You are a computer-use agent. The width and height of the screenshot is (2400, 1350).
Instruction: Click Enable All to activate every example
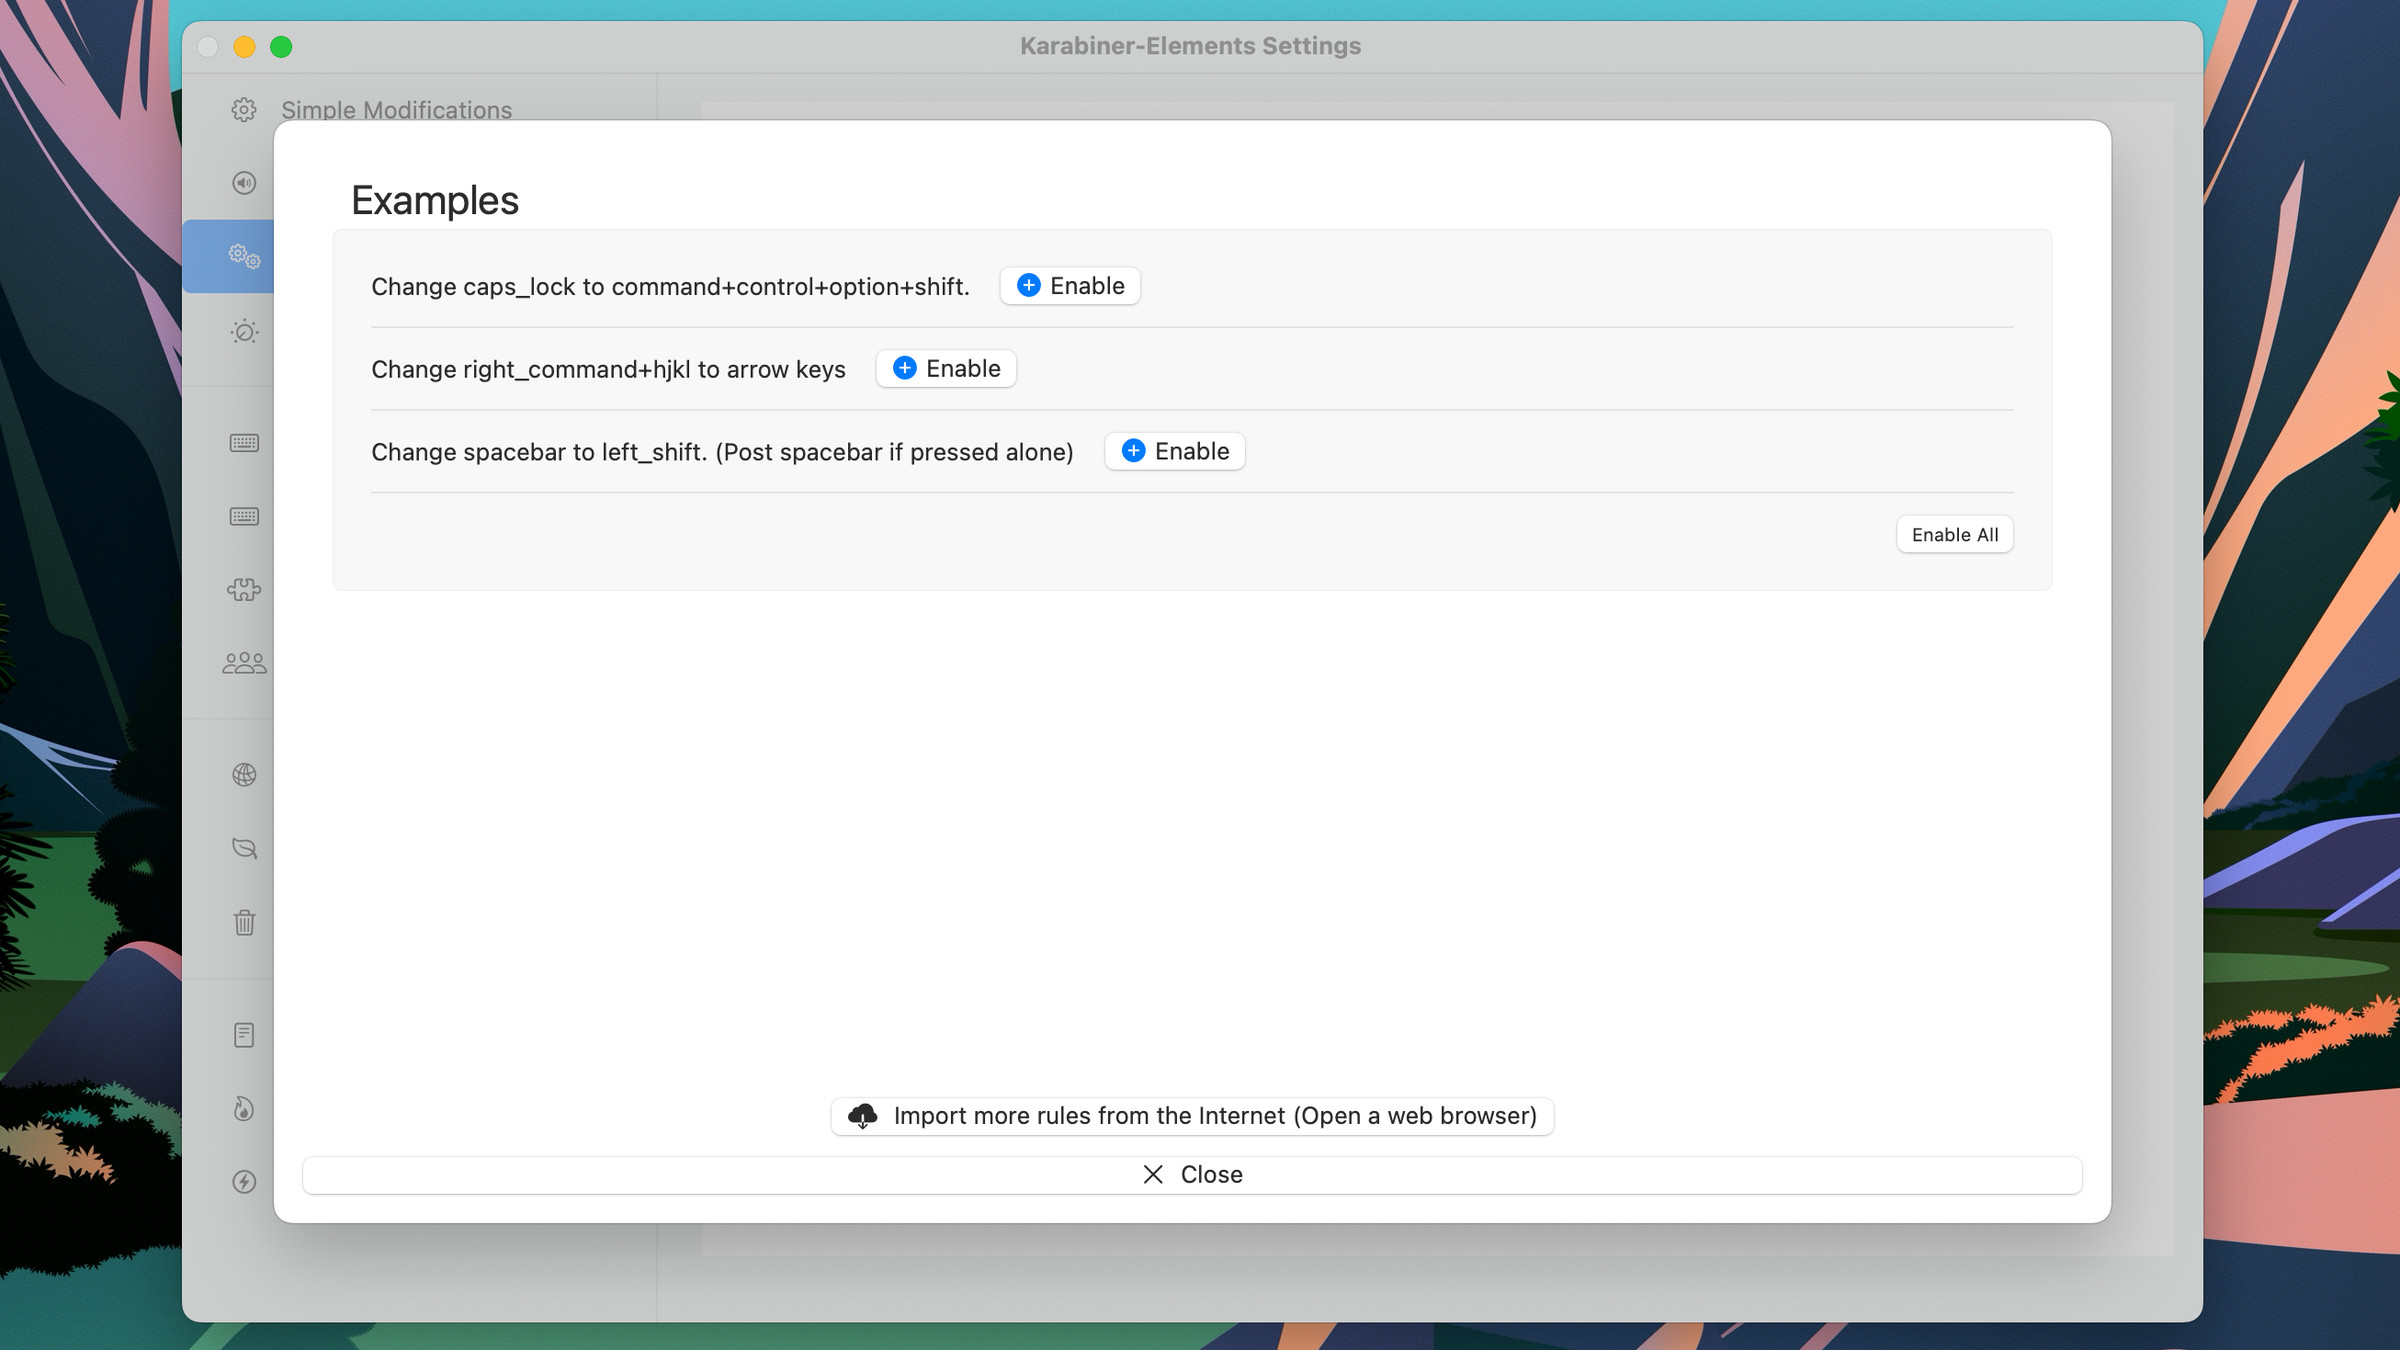tap(1954, 534)
